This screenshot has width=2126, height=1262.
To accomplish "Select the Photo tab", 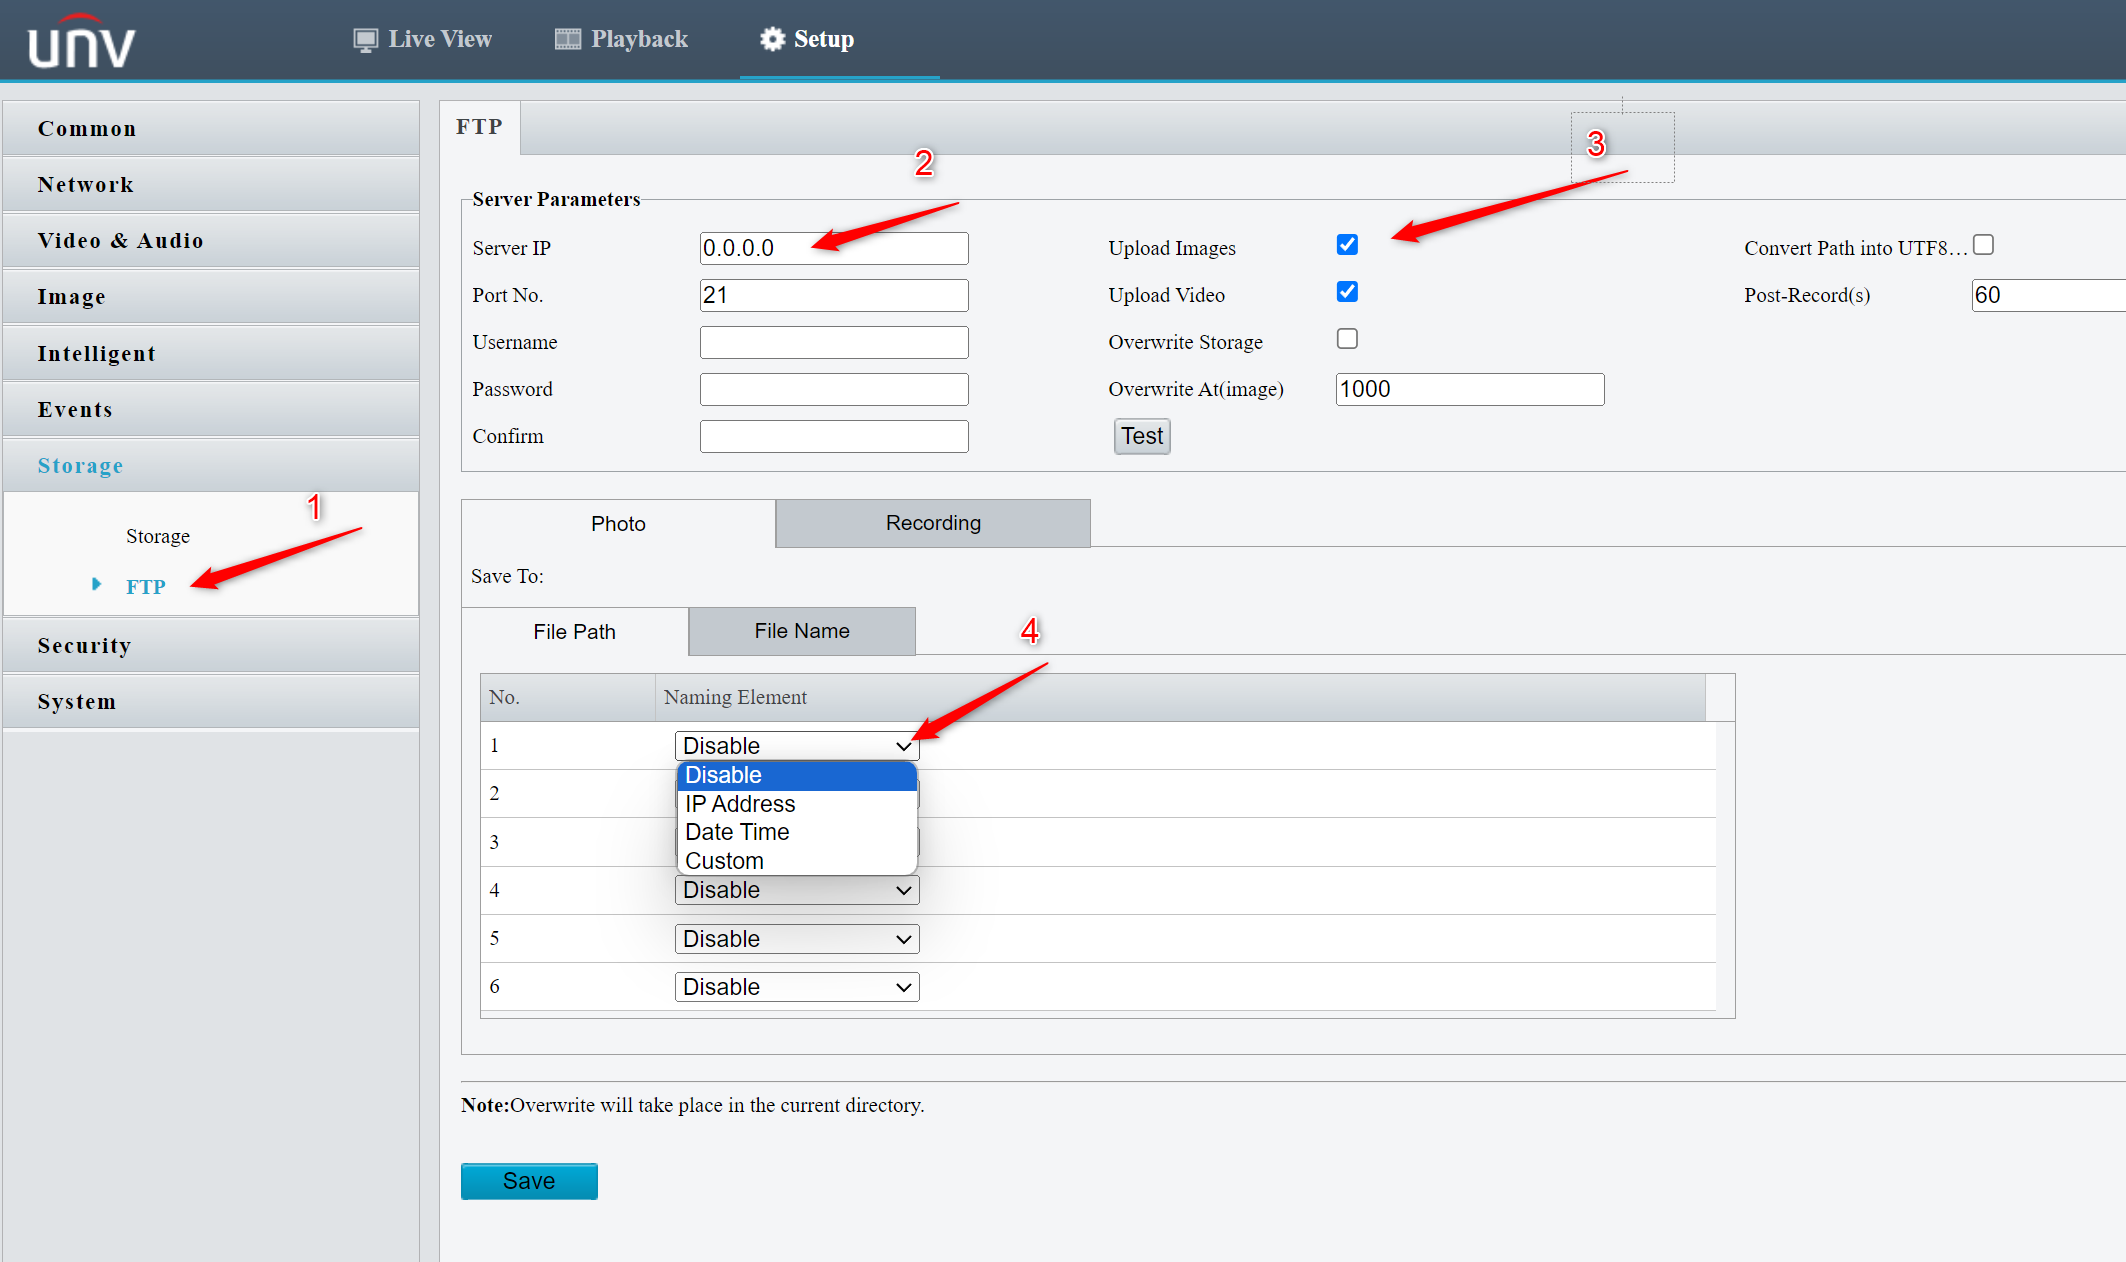I will (618, 524).
